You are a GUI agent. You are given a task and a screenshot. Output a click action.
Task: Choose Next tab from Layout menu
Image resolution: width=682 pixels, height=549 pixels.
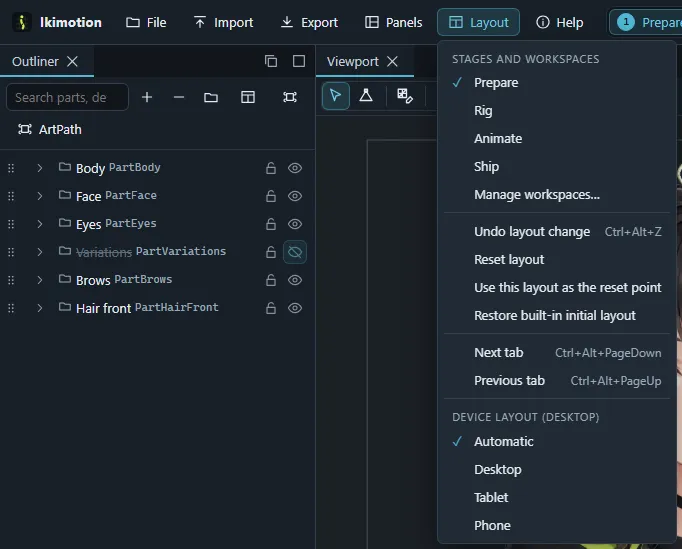[x=557, y=352]
